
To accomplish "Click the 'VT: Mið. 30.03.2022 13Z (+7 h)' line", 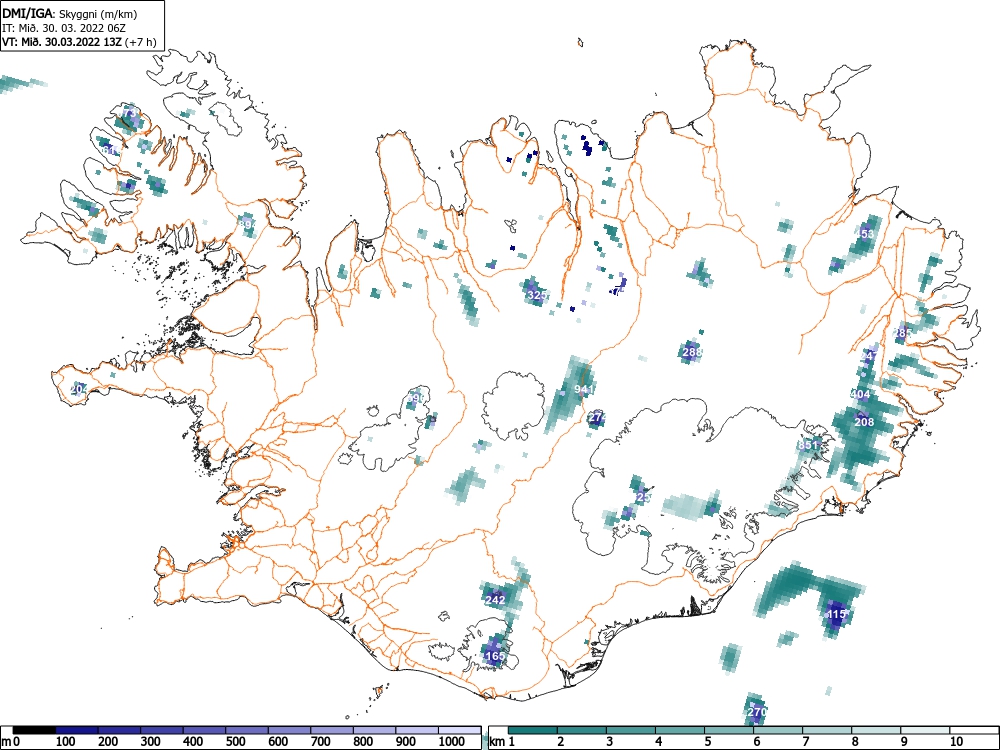I will pos(79,42).
